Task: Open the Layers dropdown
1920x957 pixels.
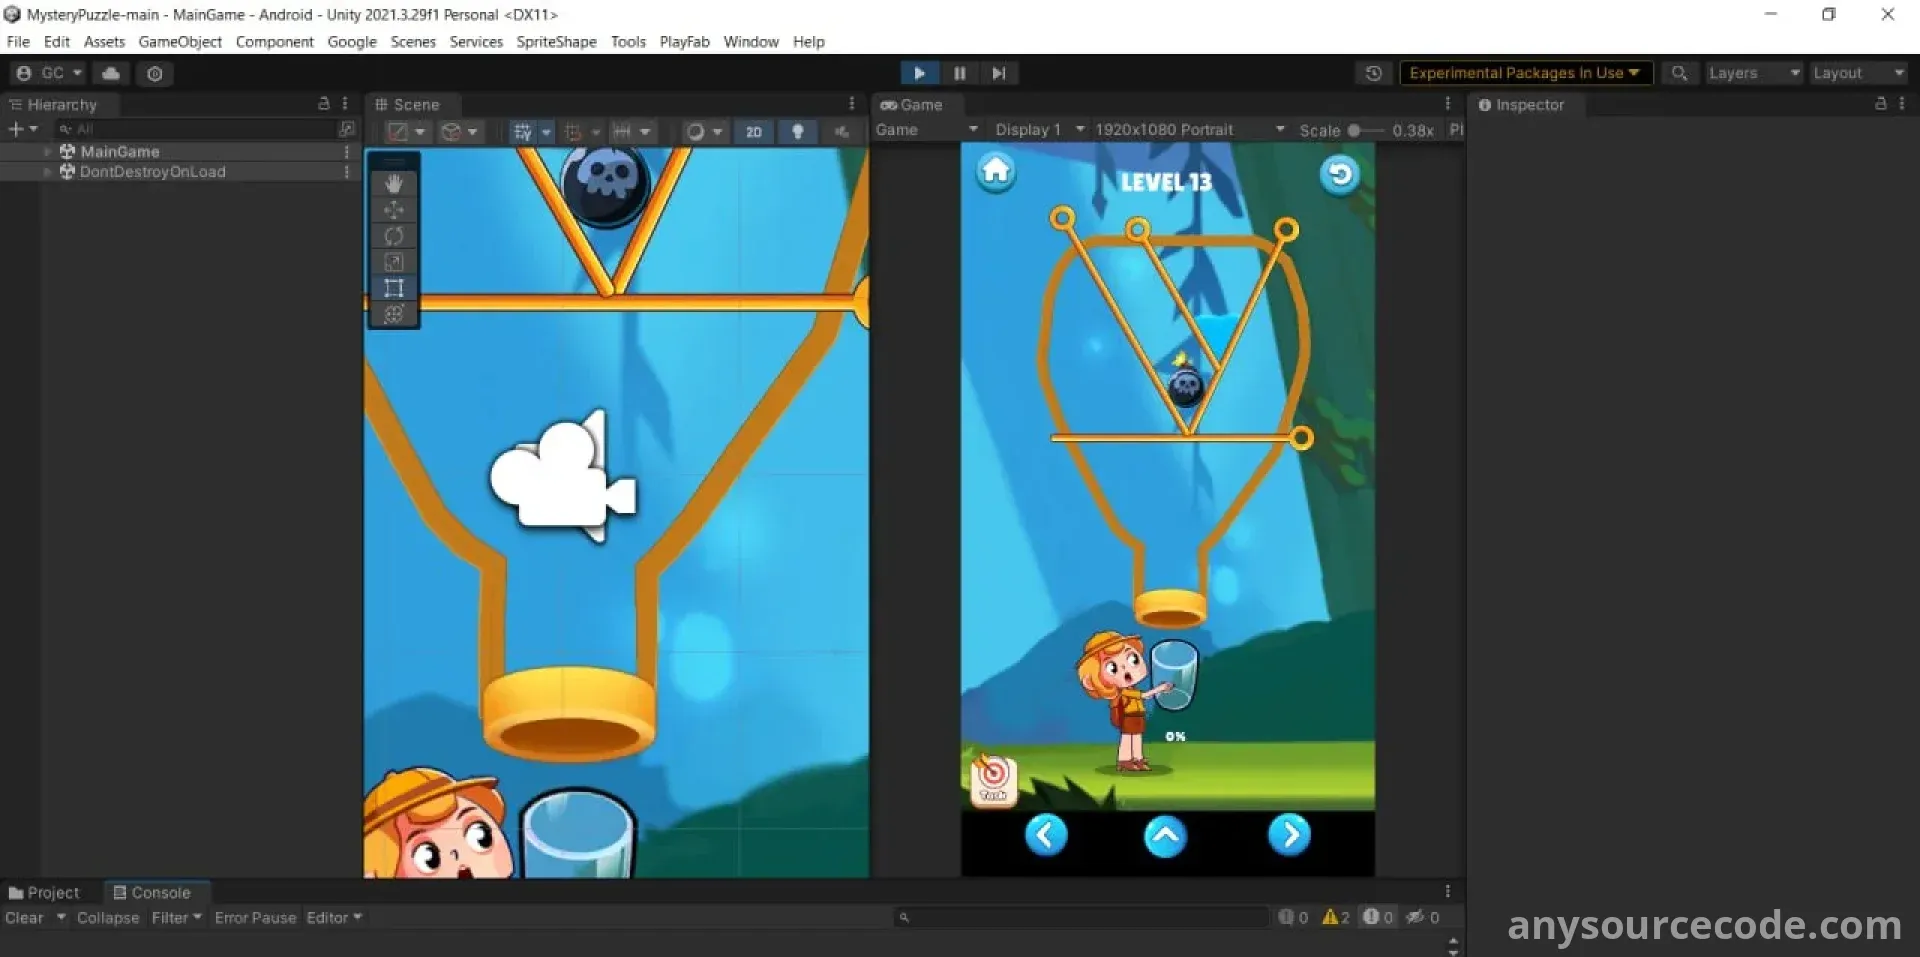Action: 1752,73
